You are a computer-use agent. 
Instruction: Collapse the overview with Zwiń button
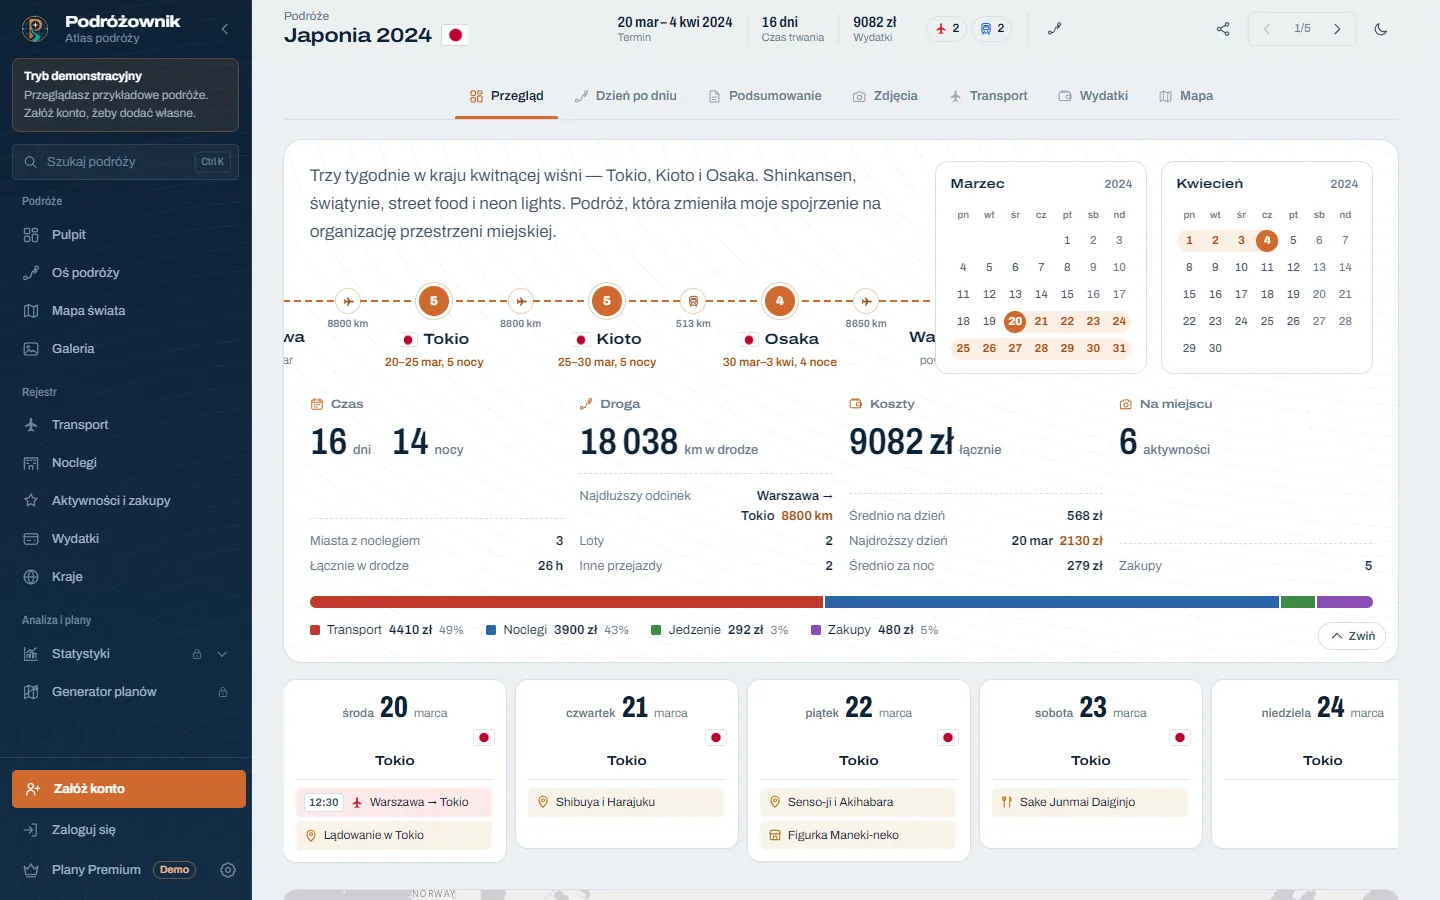1352,636
